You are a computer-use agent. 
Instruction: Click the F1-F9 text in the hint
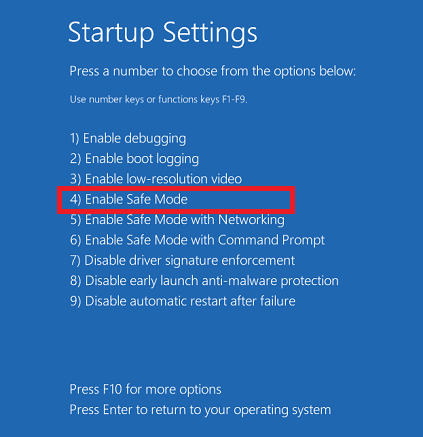pos(234,99)
